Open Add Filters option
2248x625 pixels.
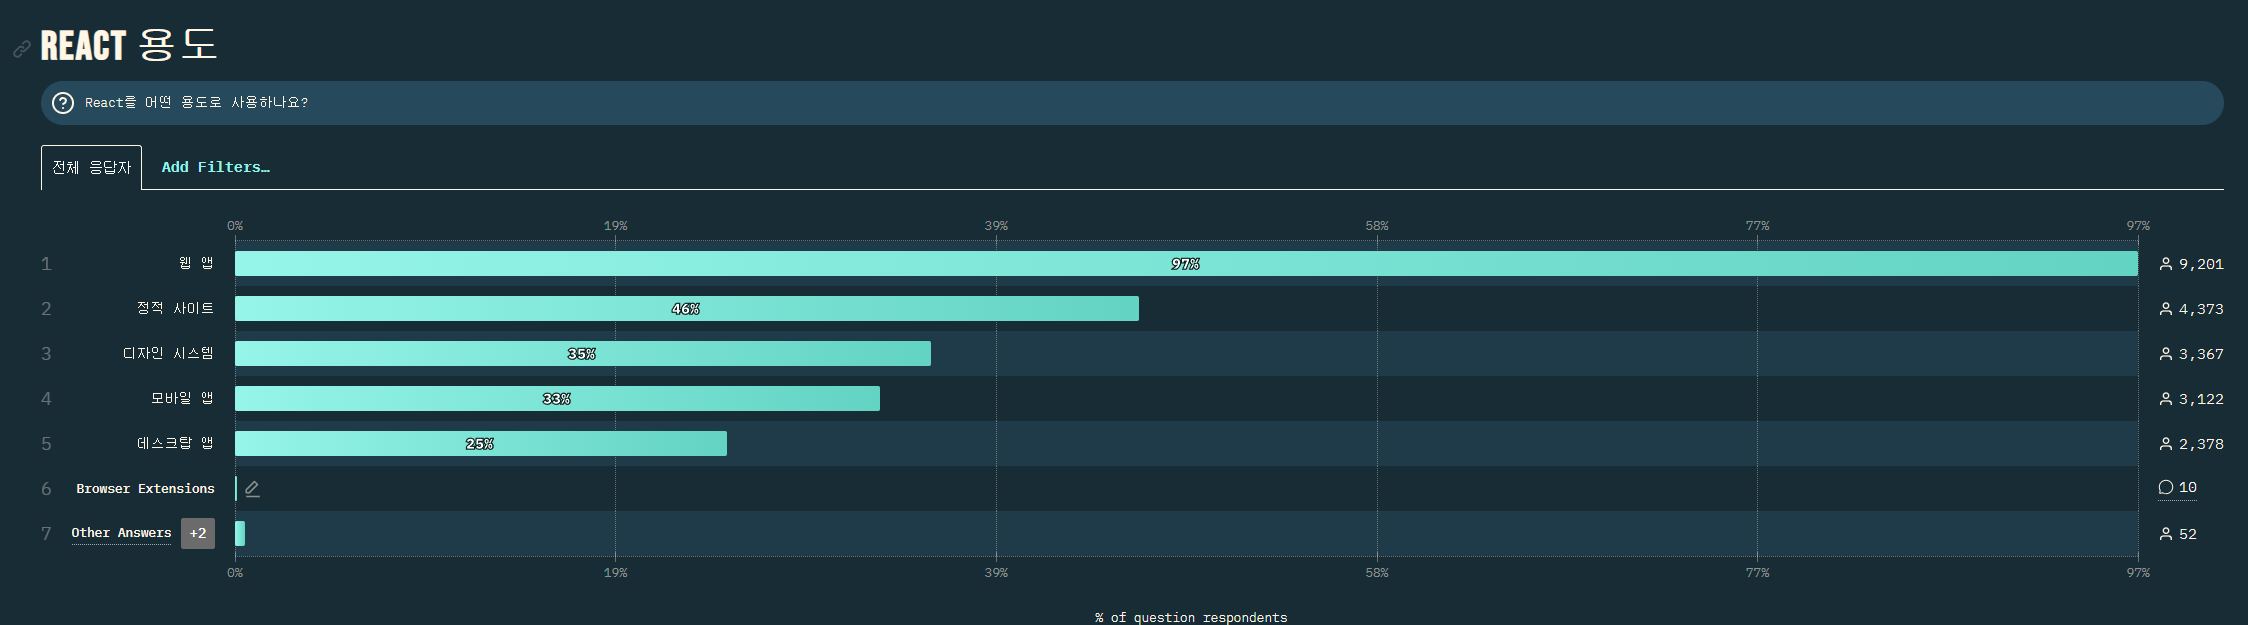pyautogui.click(x=216, y=167)
